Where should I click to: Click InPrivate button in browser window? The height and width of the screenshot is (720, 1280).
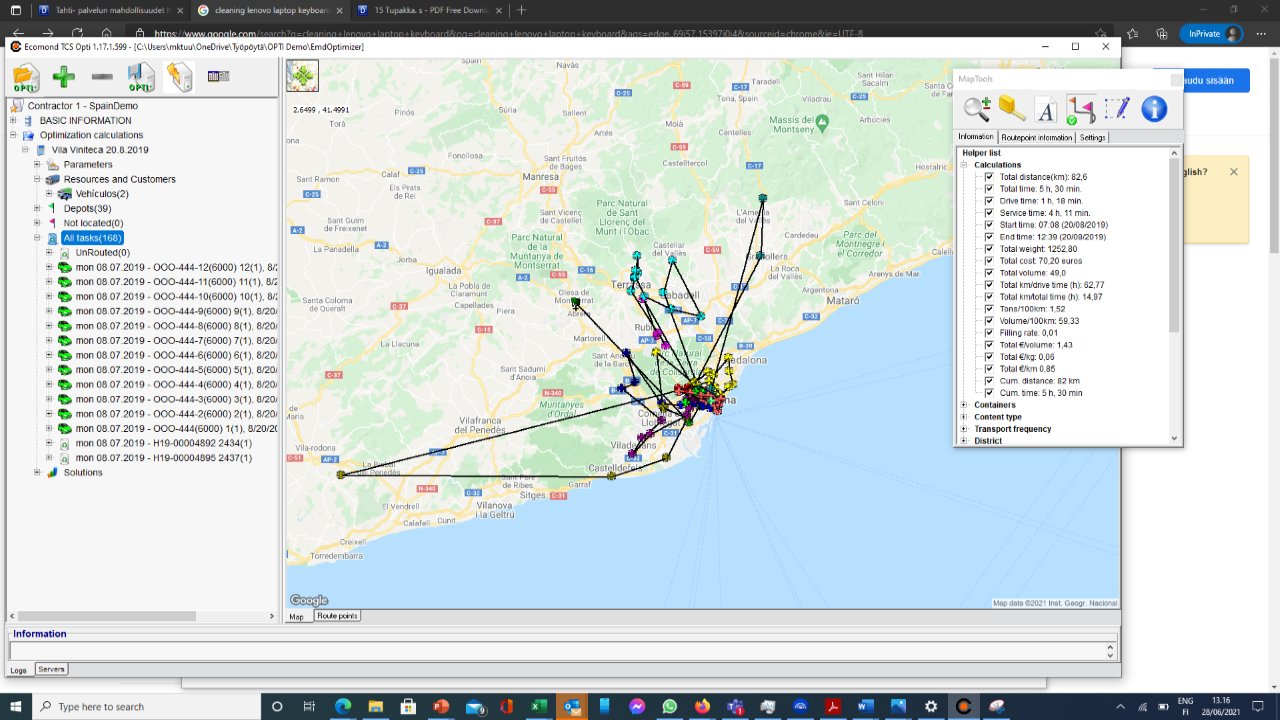click(1212, 33)
